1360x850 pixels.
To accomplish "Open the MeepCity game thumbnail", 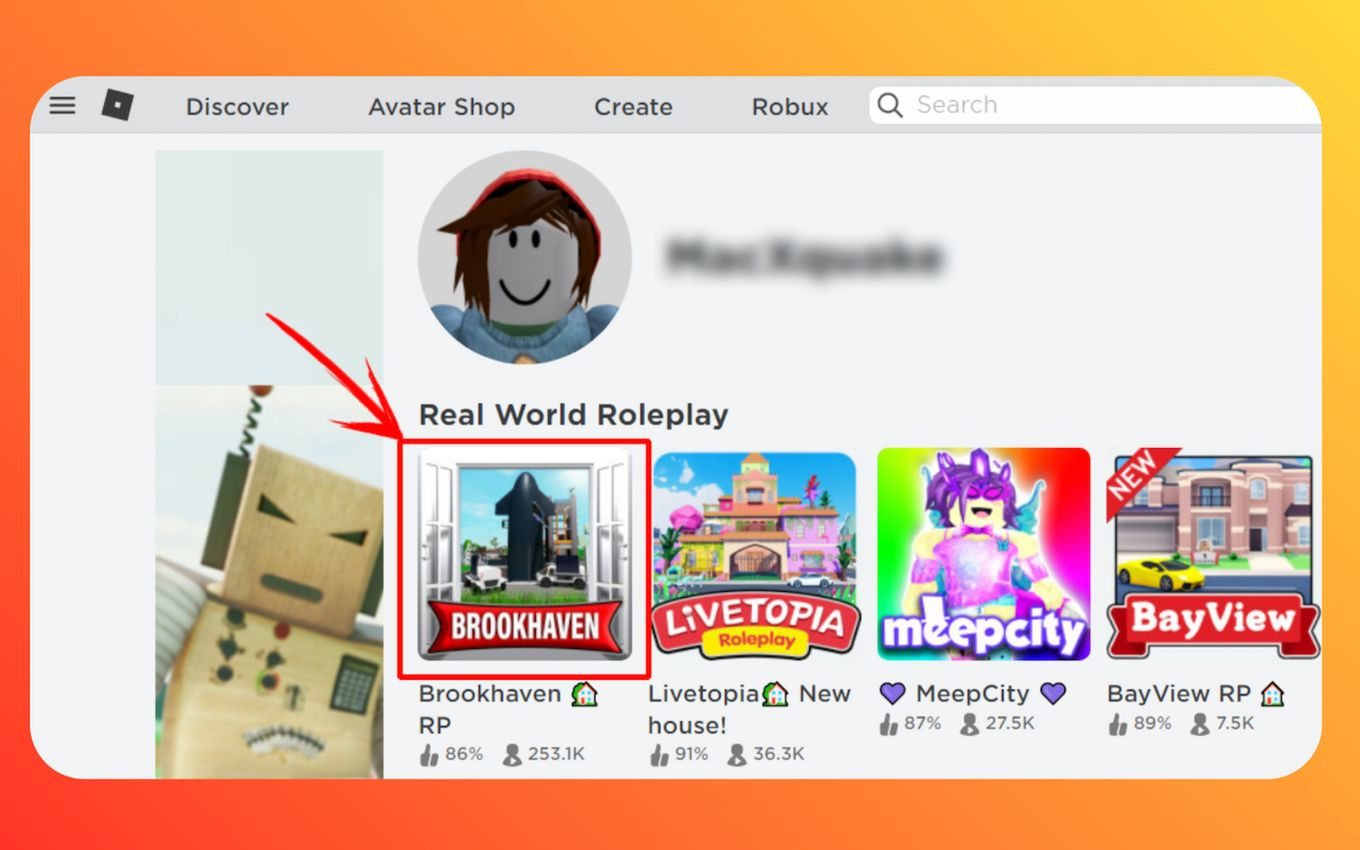I will 984,554.
